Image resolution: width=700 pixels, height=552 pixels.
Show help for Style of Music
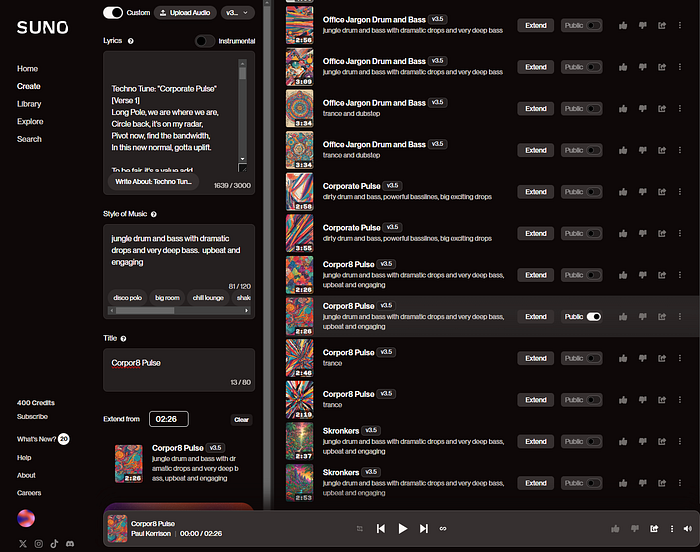coord(154,214)
